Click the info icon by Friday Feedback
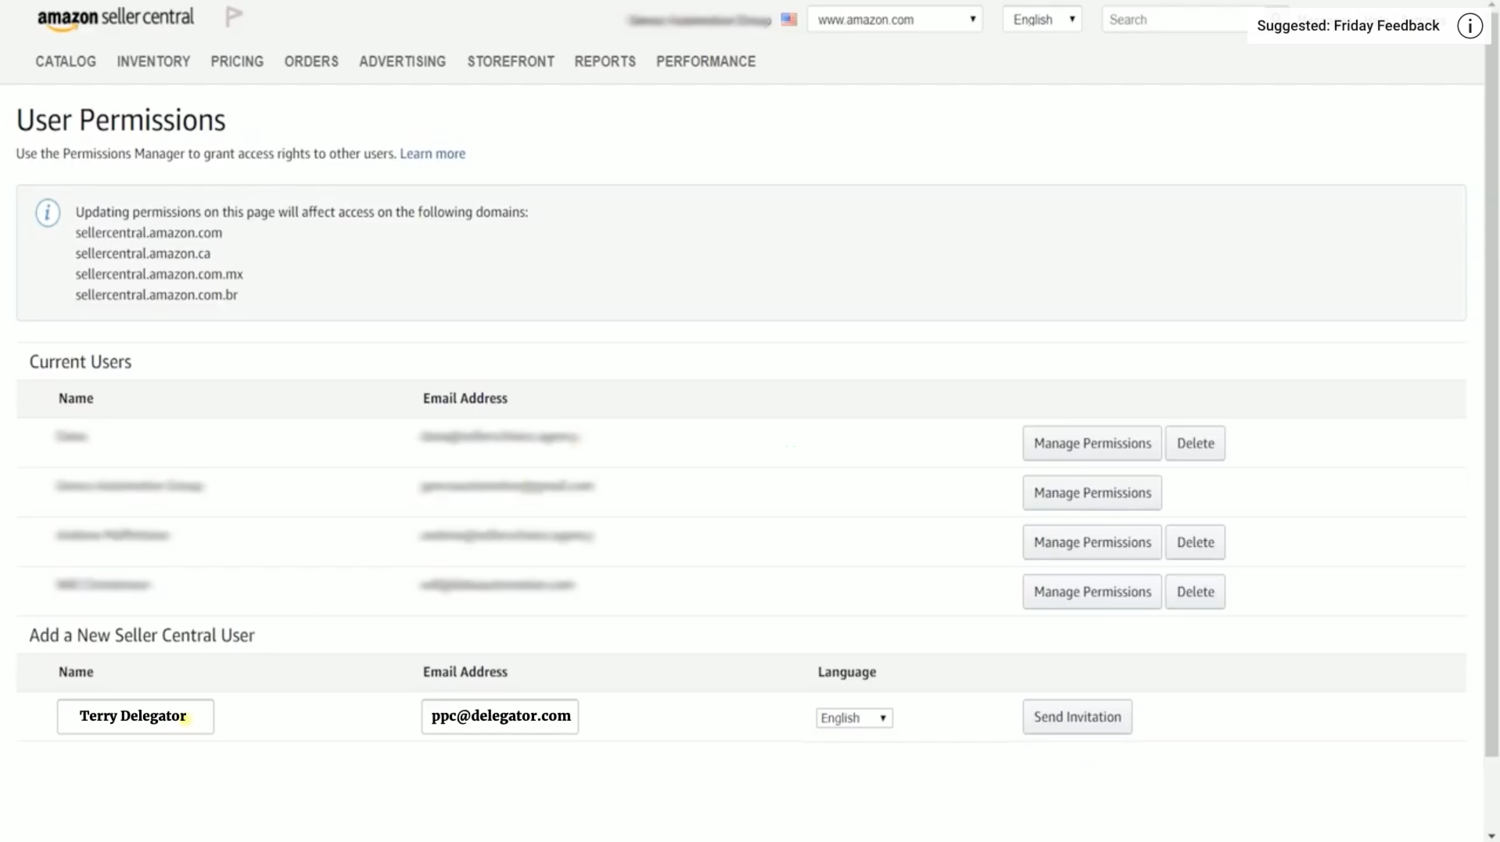 pyautogui.click(x=1469, y=26)
